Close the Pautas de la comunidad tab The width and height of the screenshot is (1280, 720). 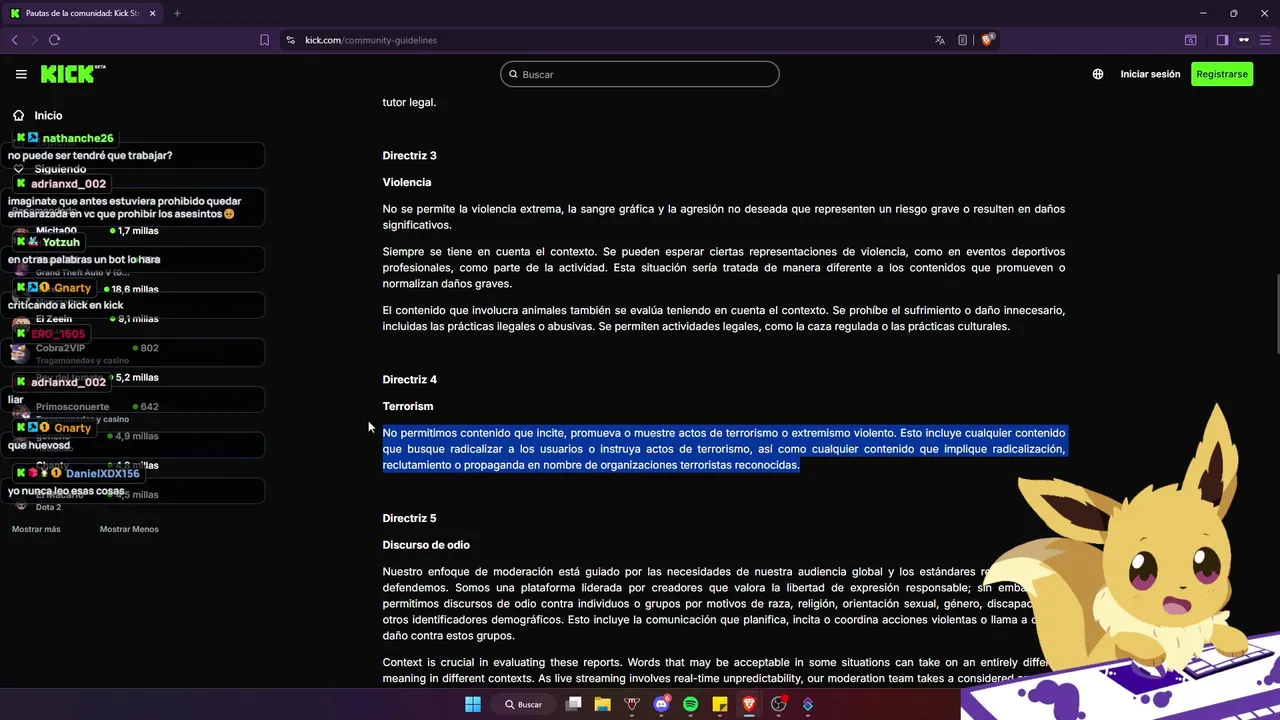(150, 13)
